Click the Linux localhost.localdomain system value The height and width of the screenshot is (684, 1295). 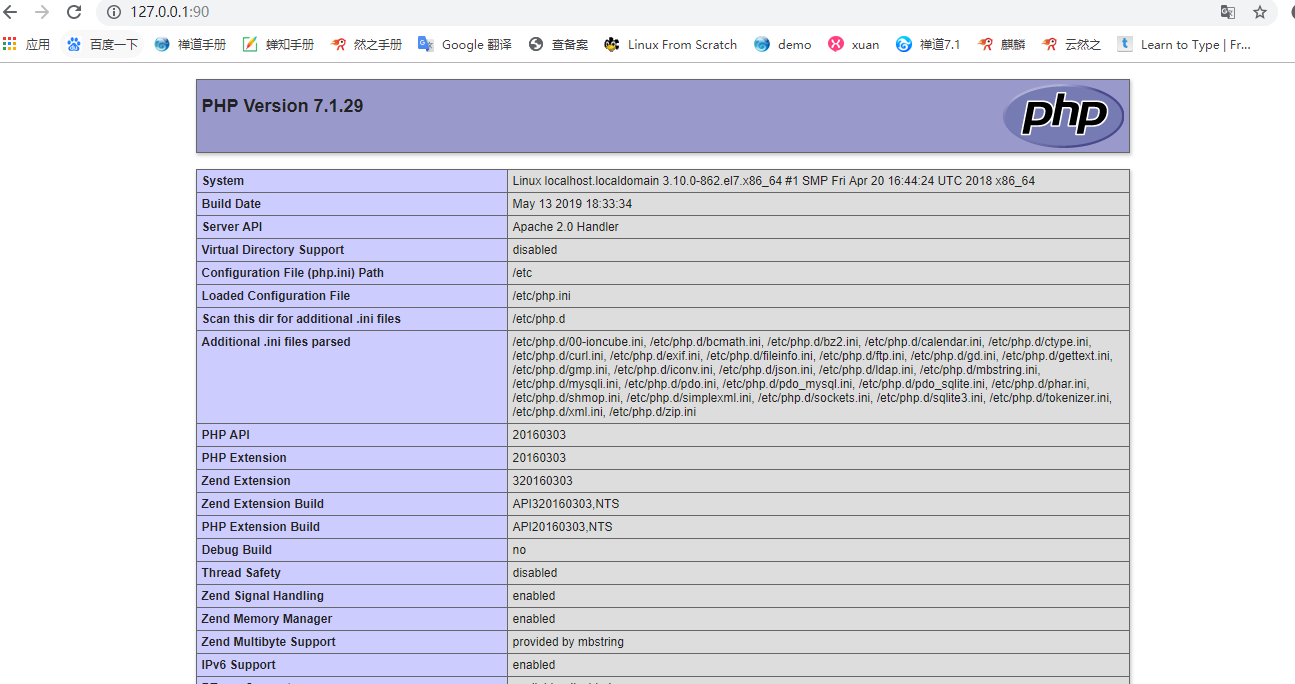tap(774, 181)
